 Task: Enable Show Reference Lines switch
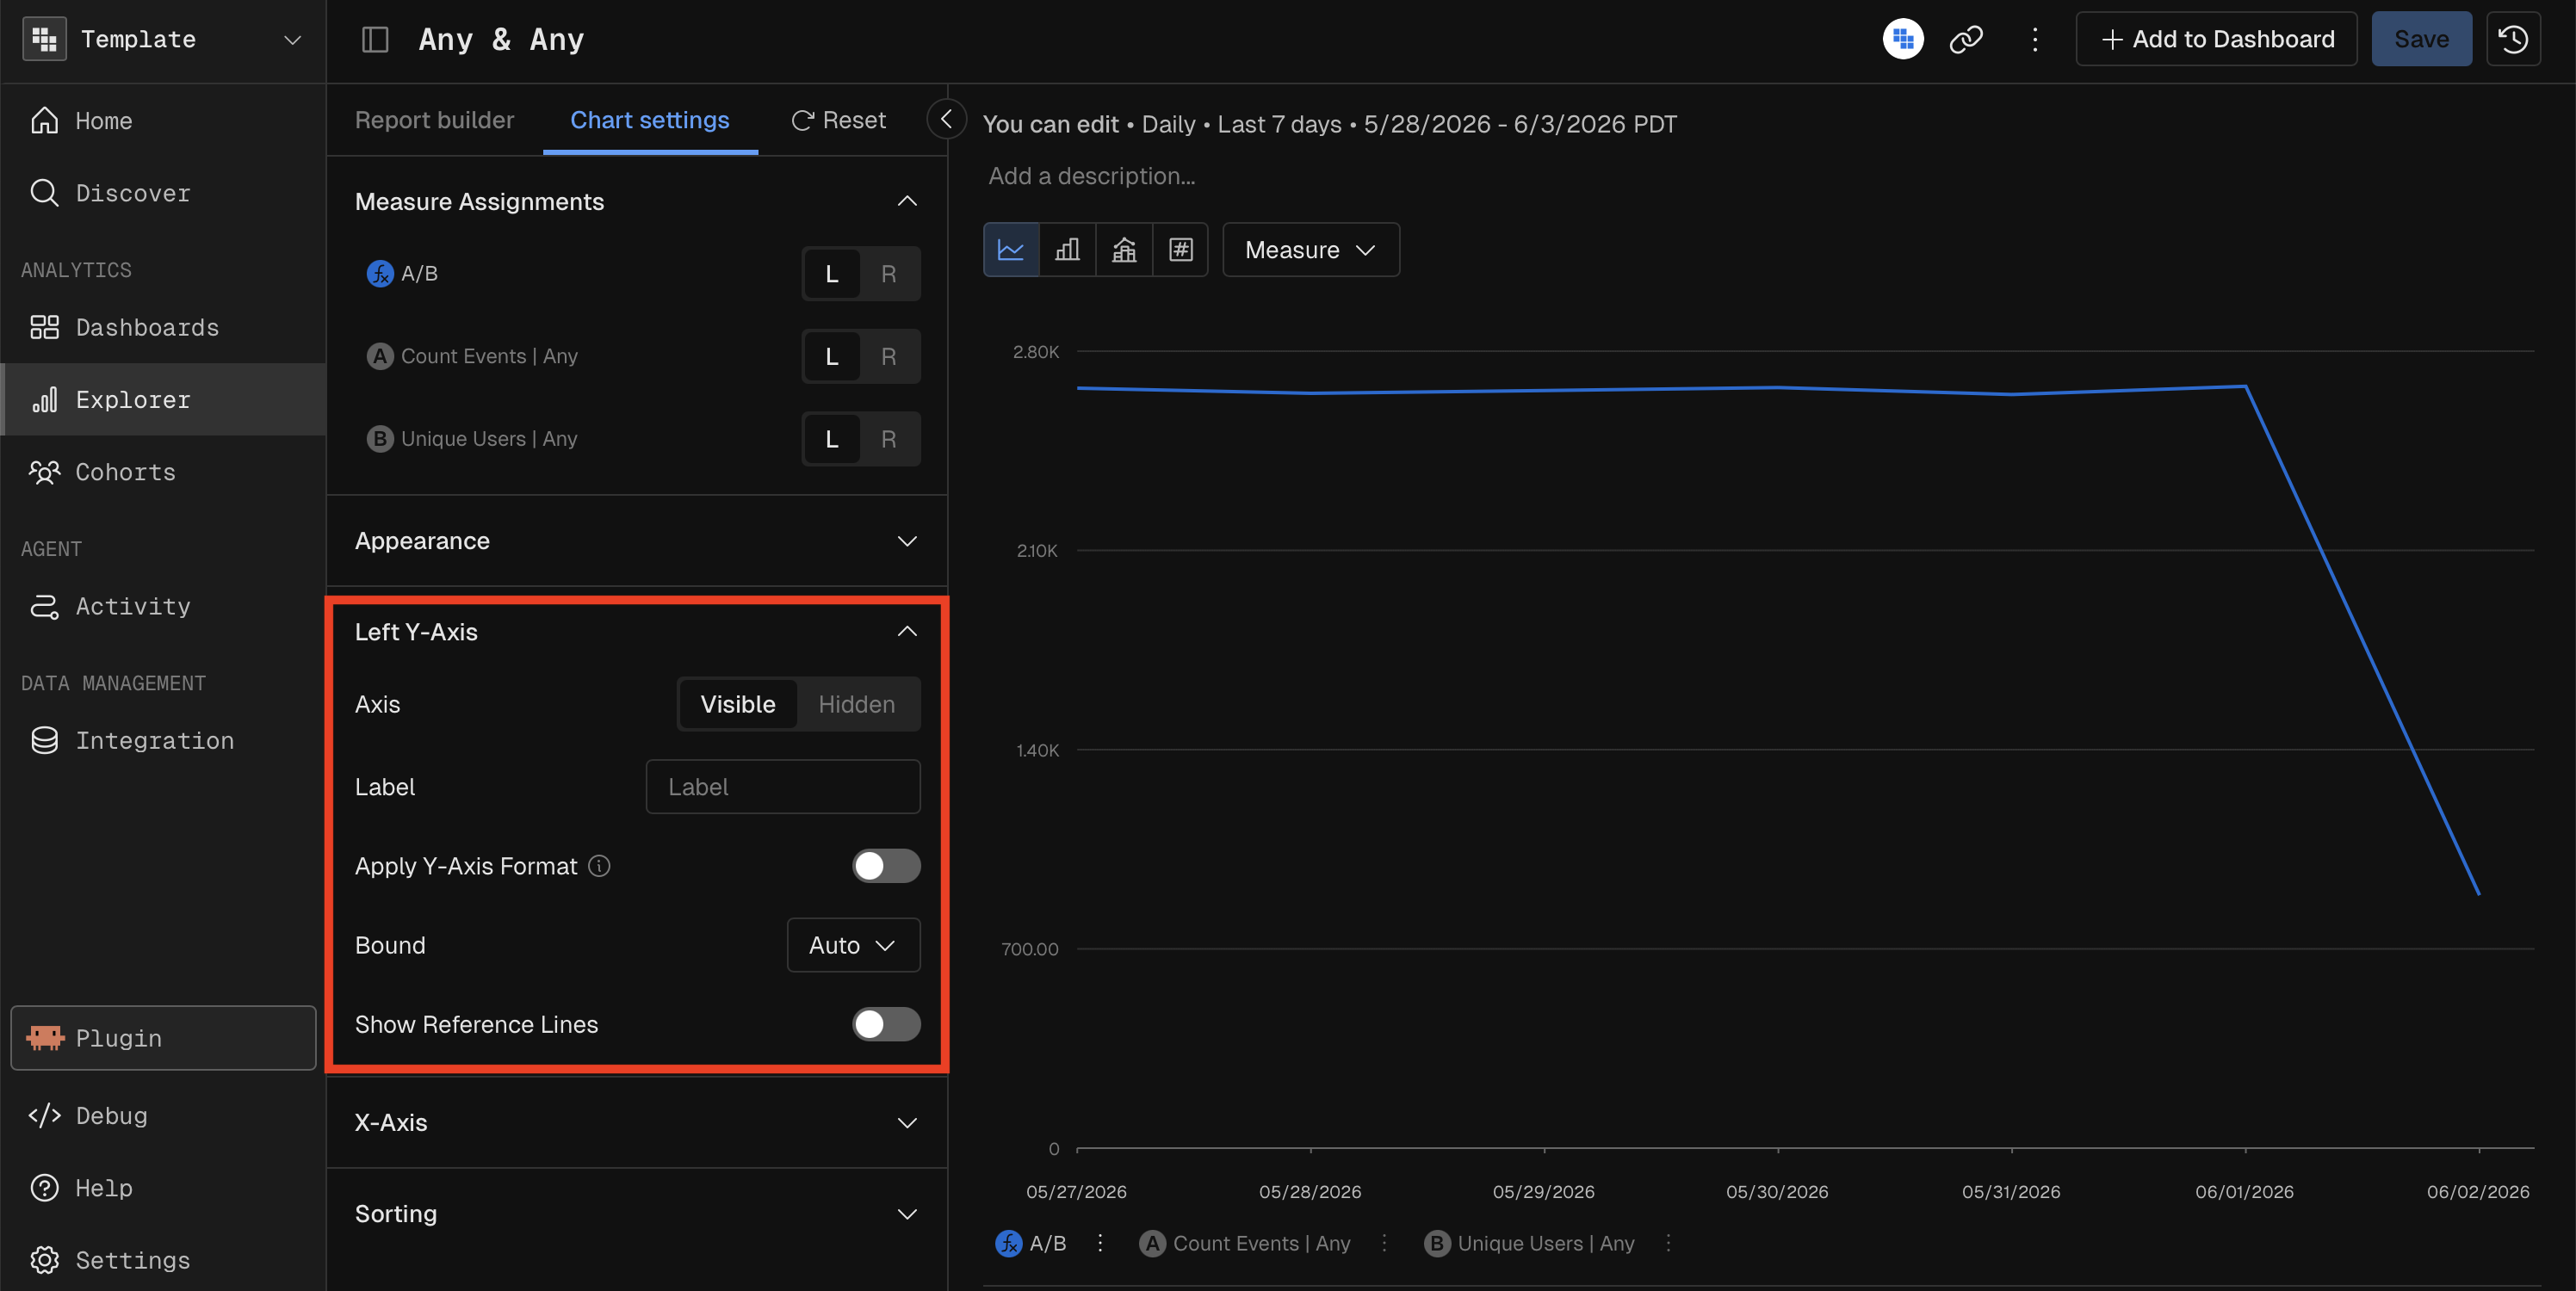point(886,1024)
